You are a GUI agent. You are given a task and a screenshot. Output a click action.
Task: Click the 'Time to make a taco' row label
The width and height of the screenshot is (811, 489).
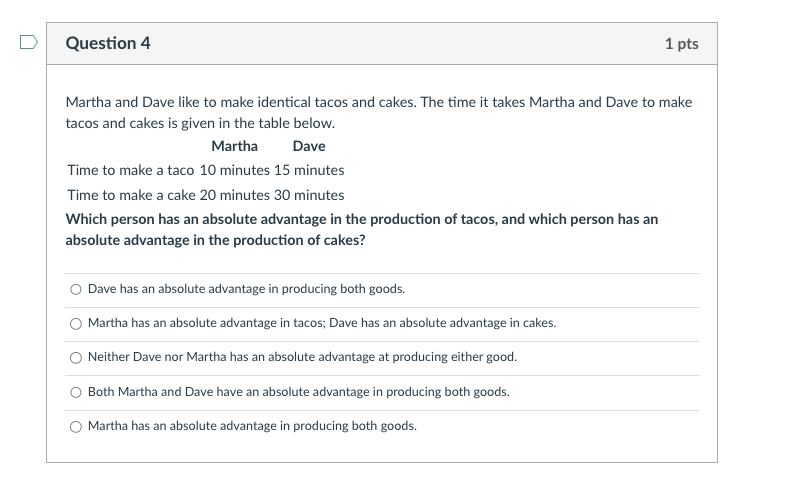131,170
